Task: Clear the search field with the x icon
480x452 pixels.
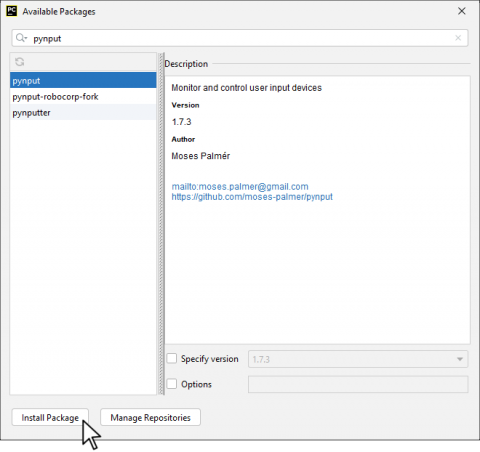Action: pos(458,38)
